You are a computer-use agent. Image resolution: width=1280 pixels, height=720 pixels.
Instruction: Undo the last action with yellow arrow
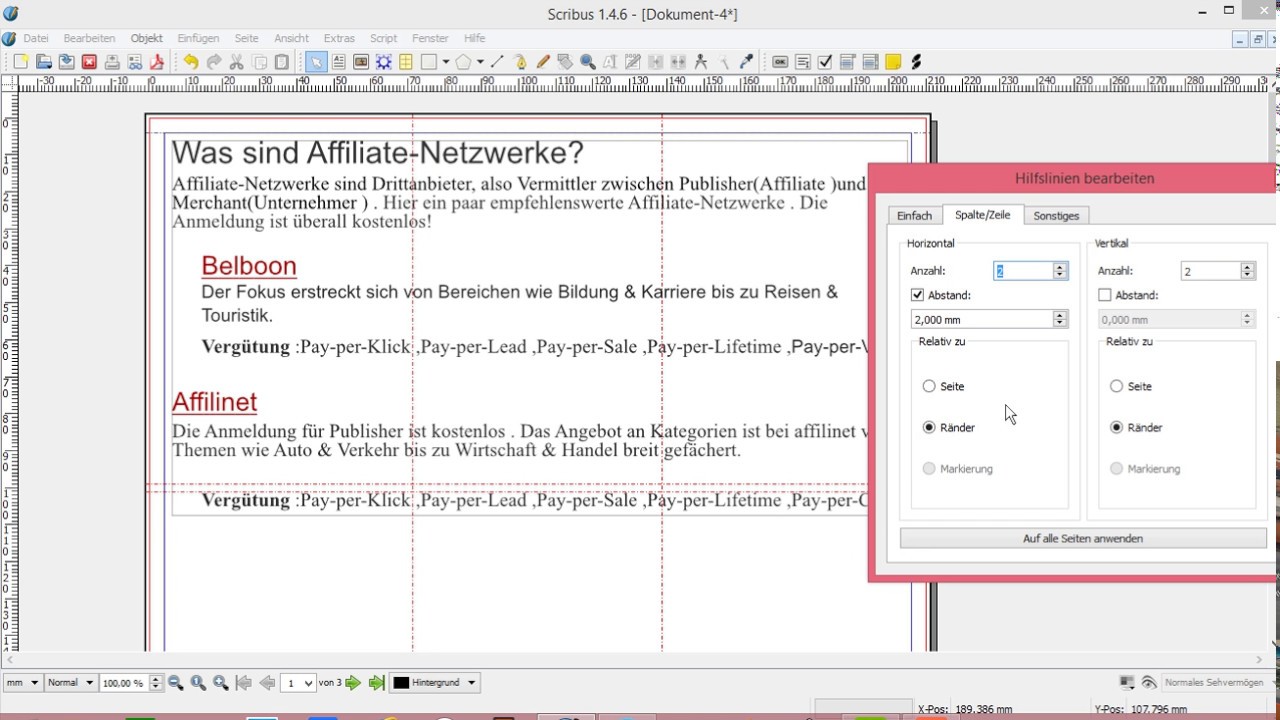(x=190, y=62)
